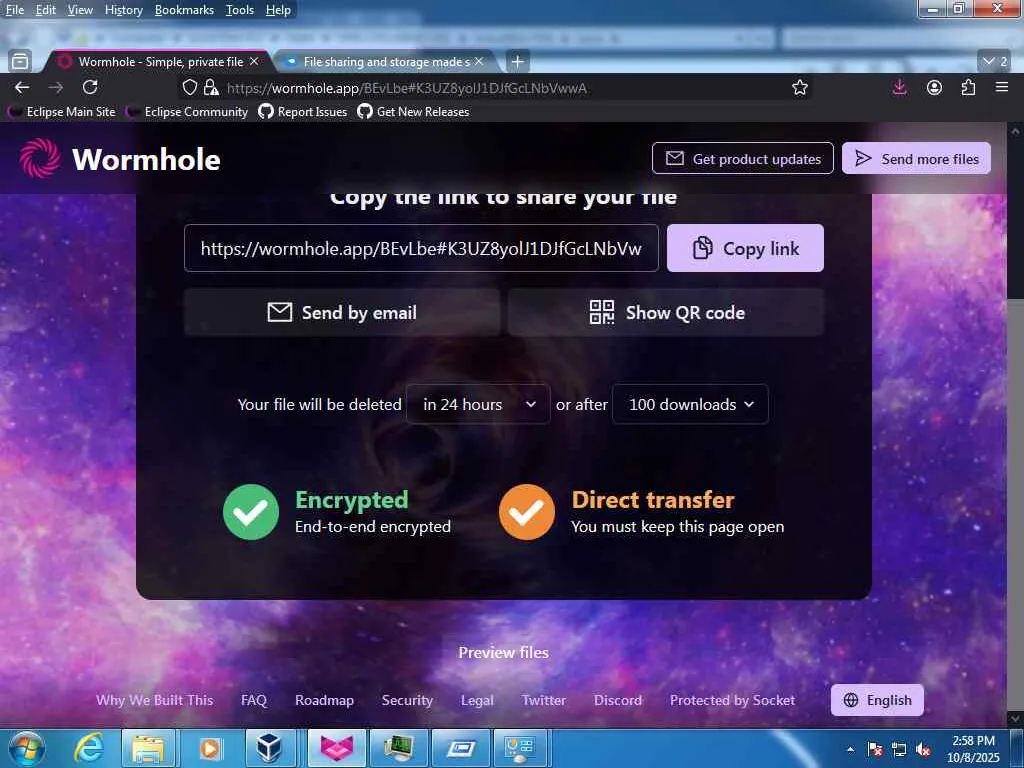1024x768 pixels.
Task: Open the View menu
Action: (x=80, y=10)
